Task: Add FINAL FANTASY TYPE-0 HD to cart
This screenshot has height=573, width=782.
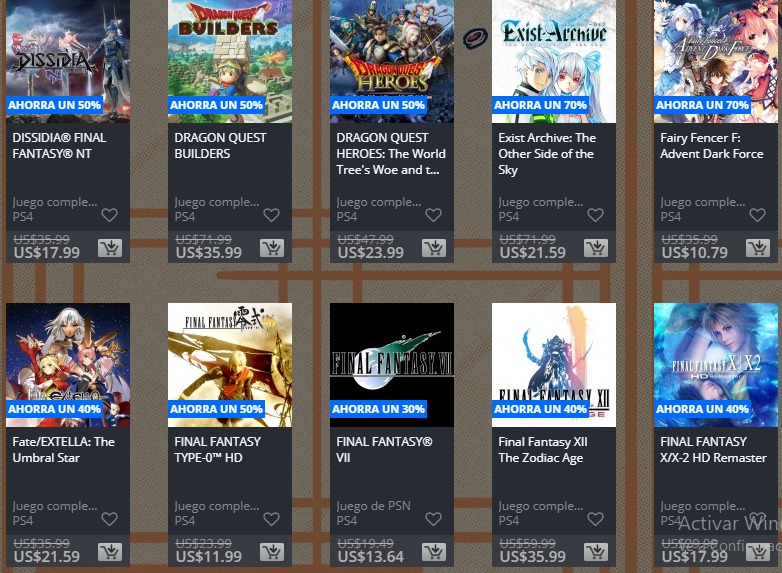Action: 272,552
